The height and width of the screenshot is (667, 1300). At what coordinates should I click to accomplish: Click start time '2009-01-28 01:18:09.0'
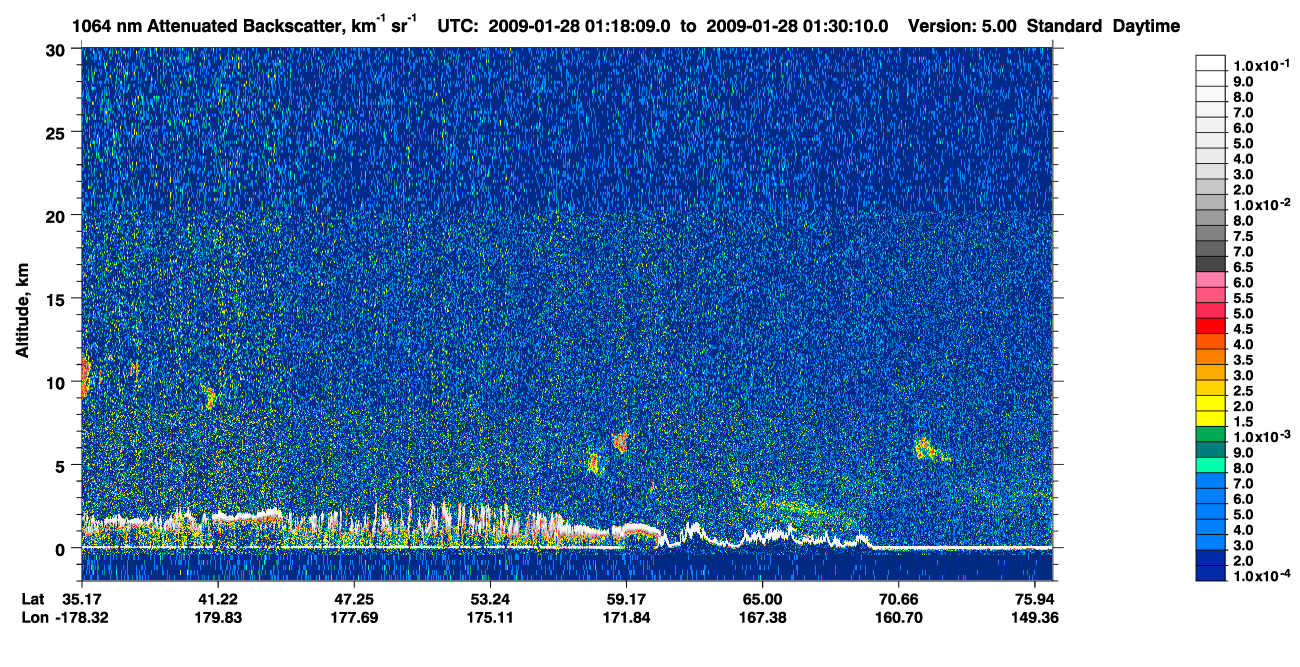(580, 26)
